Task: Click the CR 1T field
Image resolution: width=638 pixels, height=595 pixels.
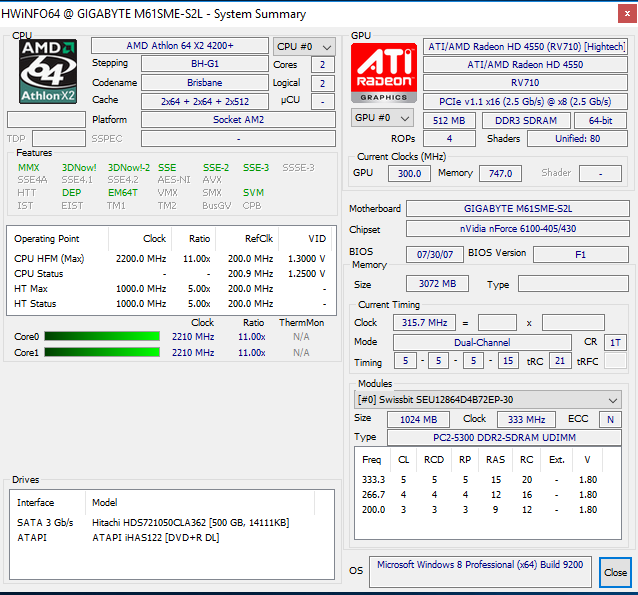Action: (615, 342)
